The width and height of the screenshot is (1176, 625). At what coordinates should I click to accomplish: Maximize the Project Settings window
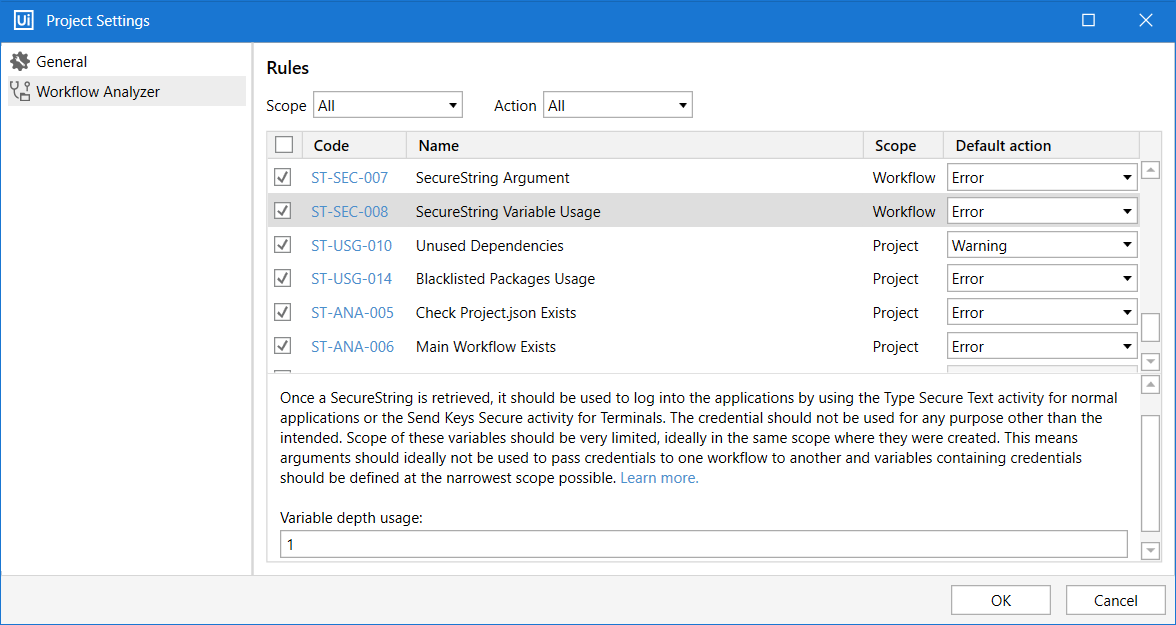pos(1089,20)
